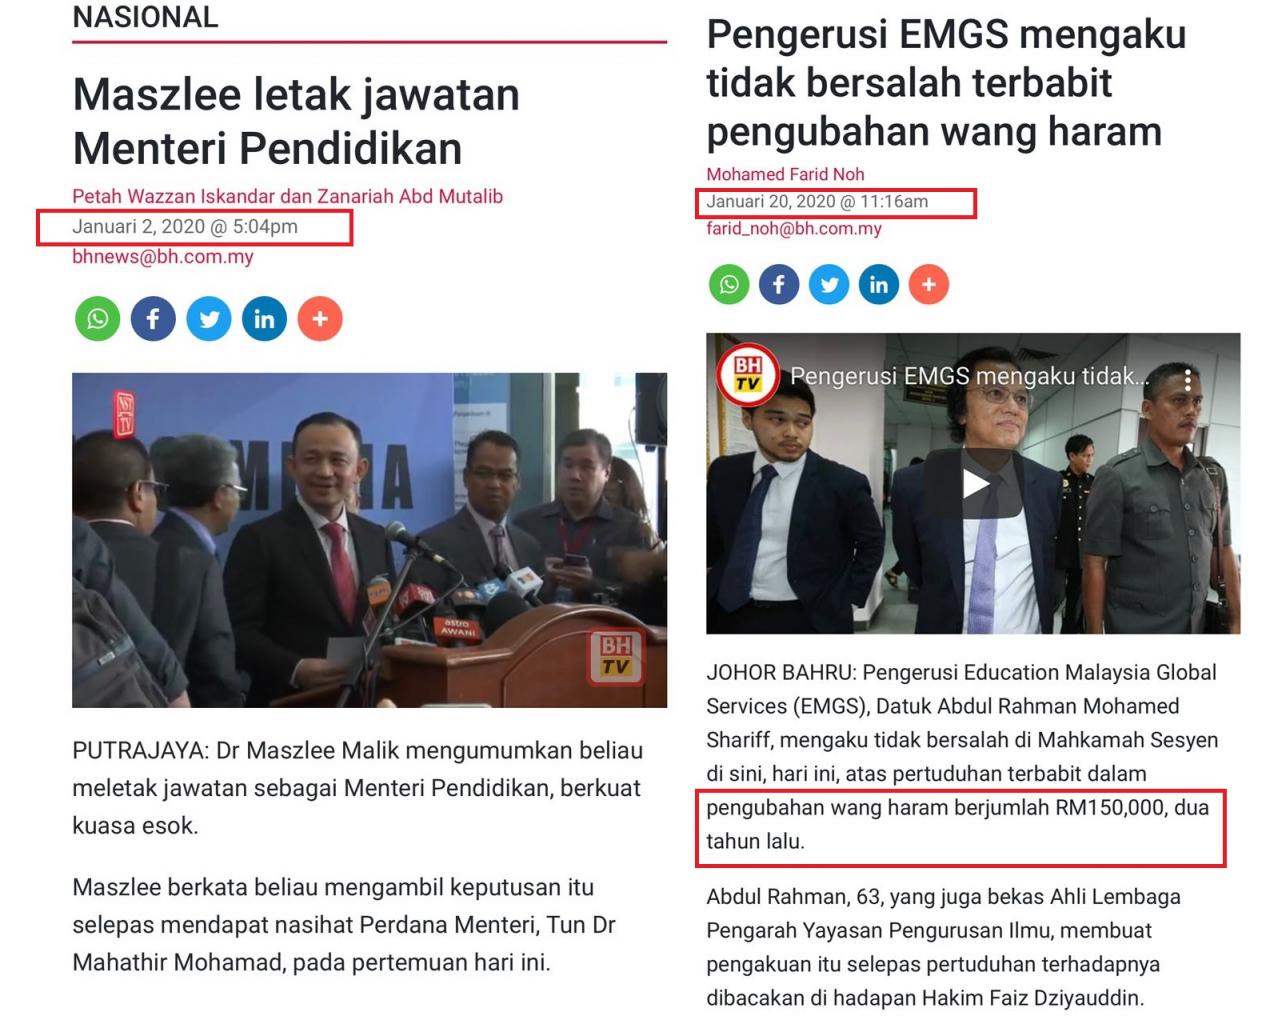Open Maszlee press conference image
The height and width of the screenshot is (1024, 1278).
pos(369,540)
